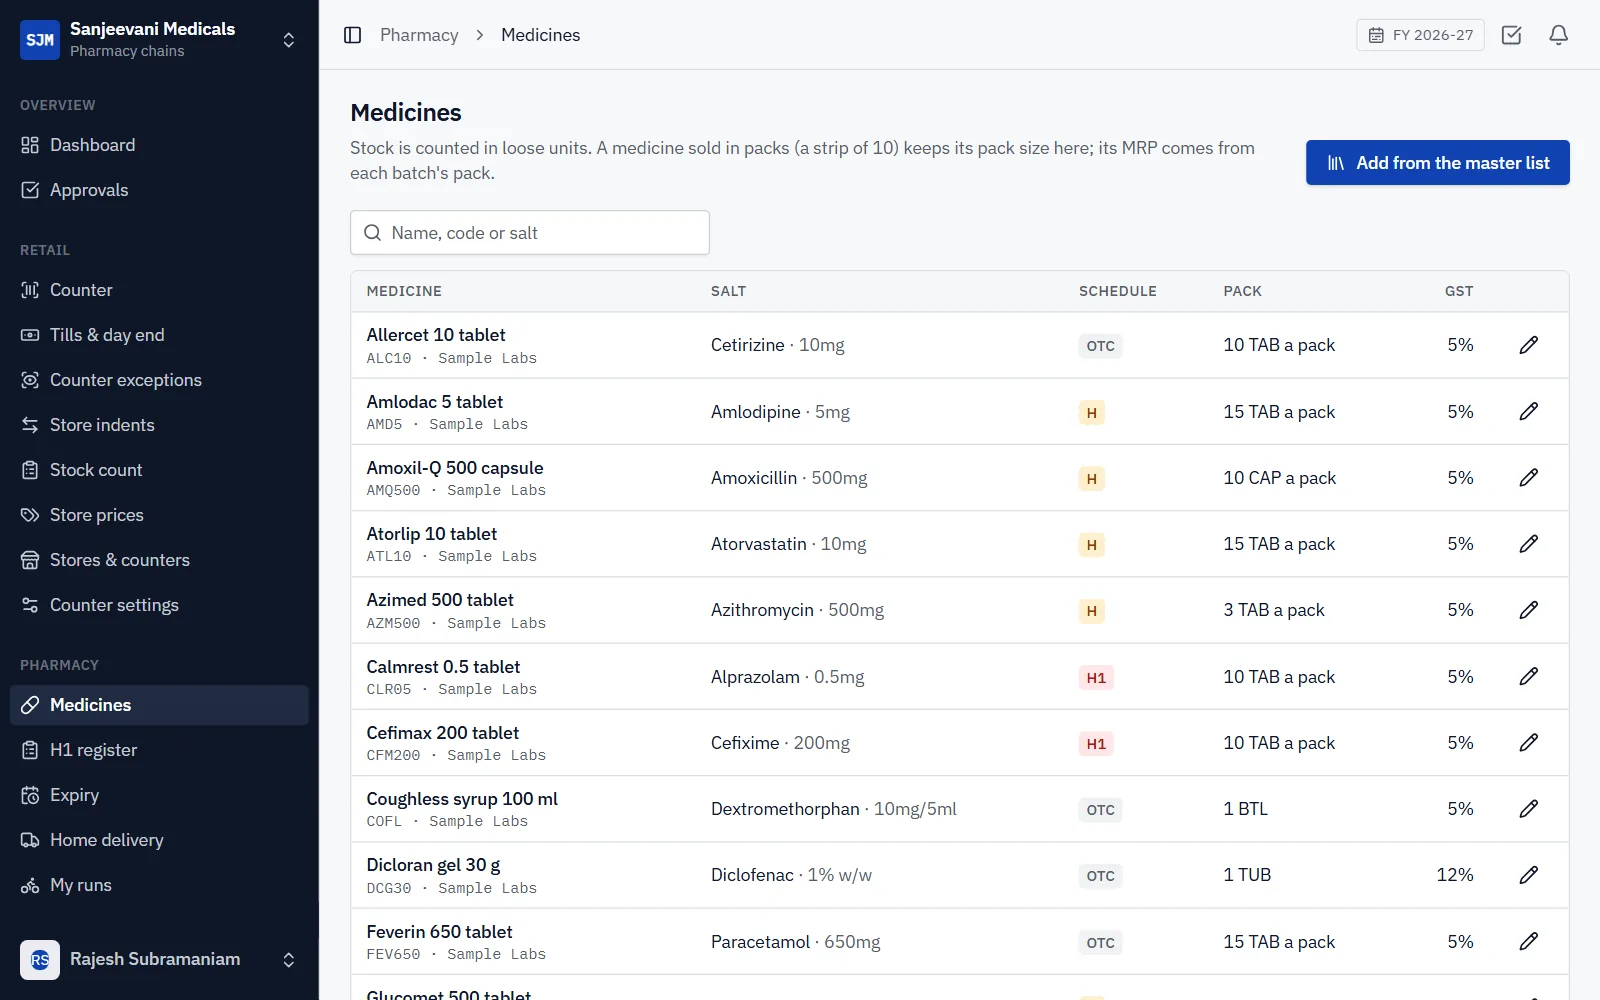The image size is (1600, 1000).
Task: Open the tasks checklist icon in header
Action: (x=1511, y=35)
